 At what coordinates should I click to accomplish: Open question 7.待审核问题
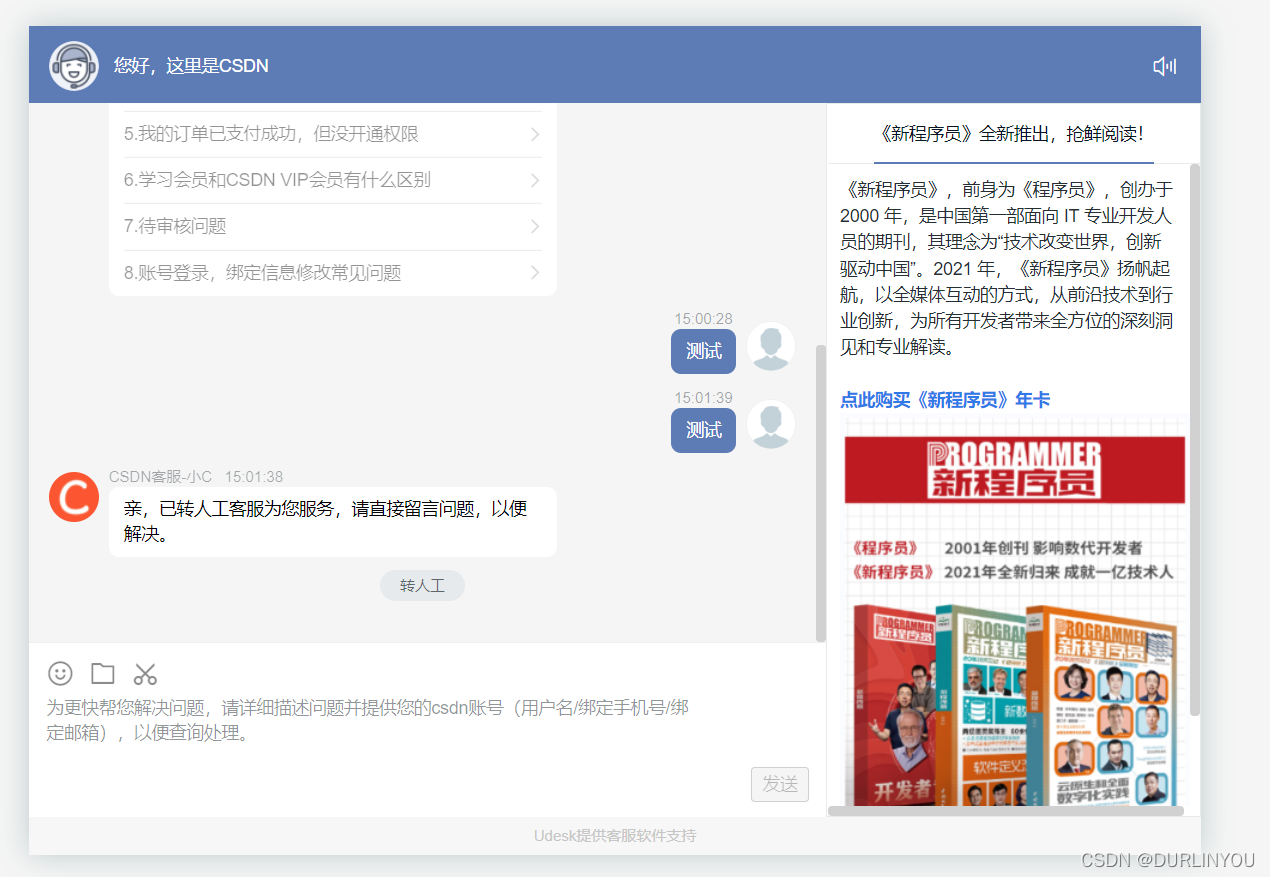(333, 226)
